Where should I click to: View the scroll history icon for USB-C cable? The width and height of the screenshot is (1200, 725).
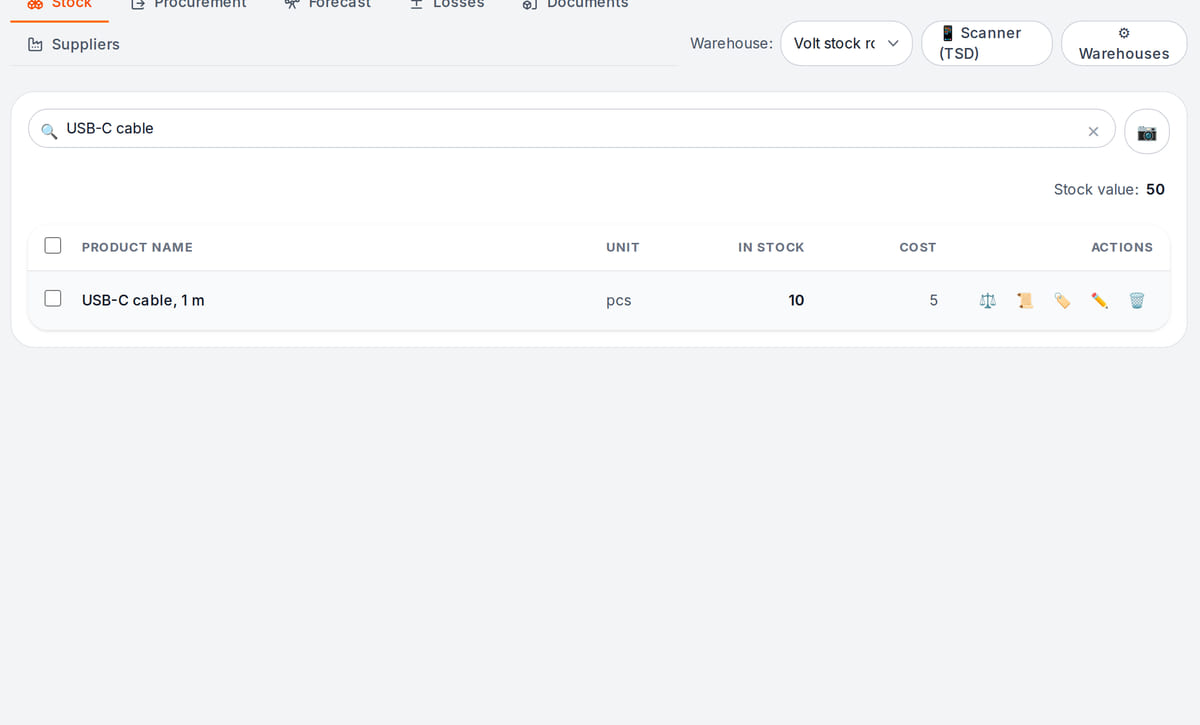[x=1025, y=300]
